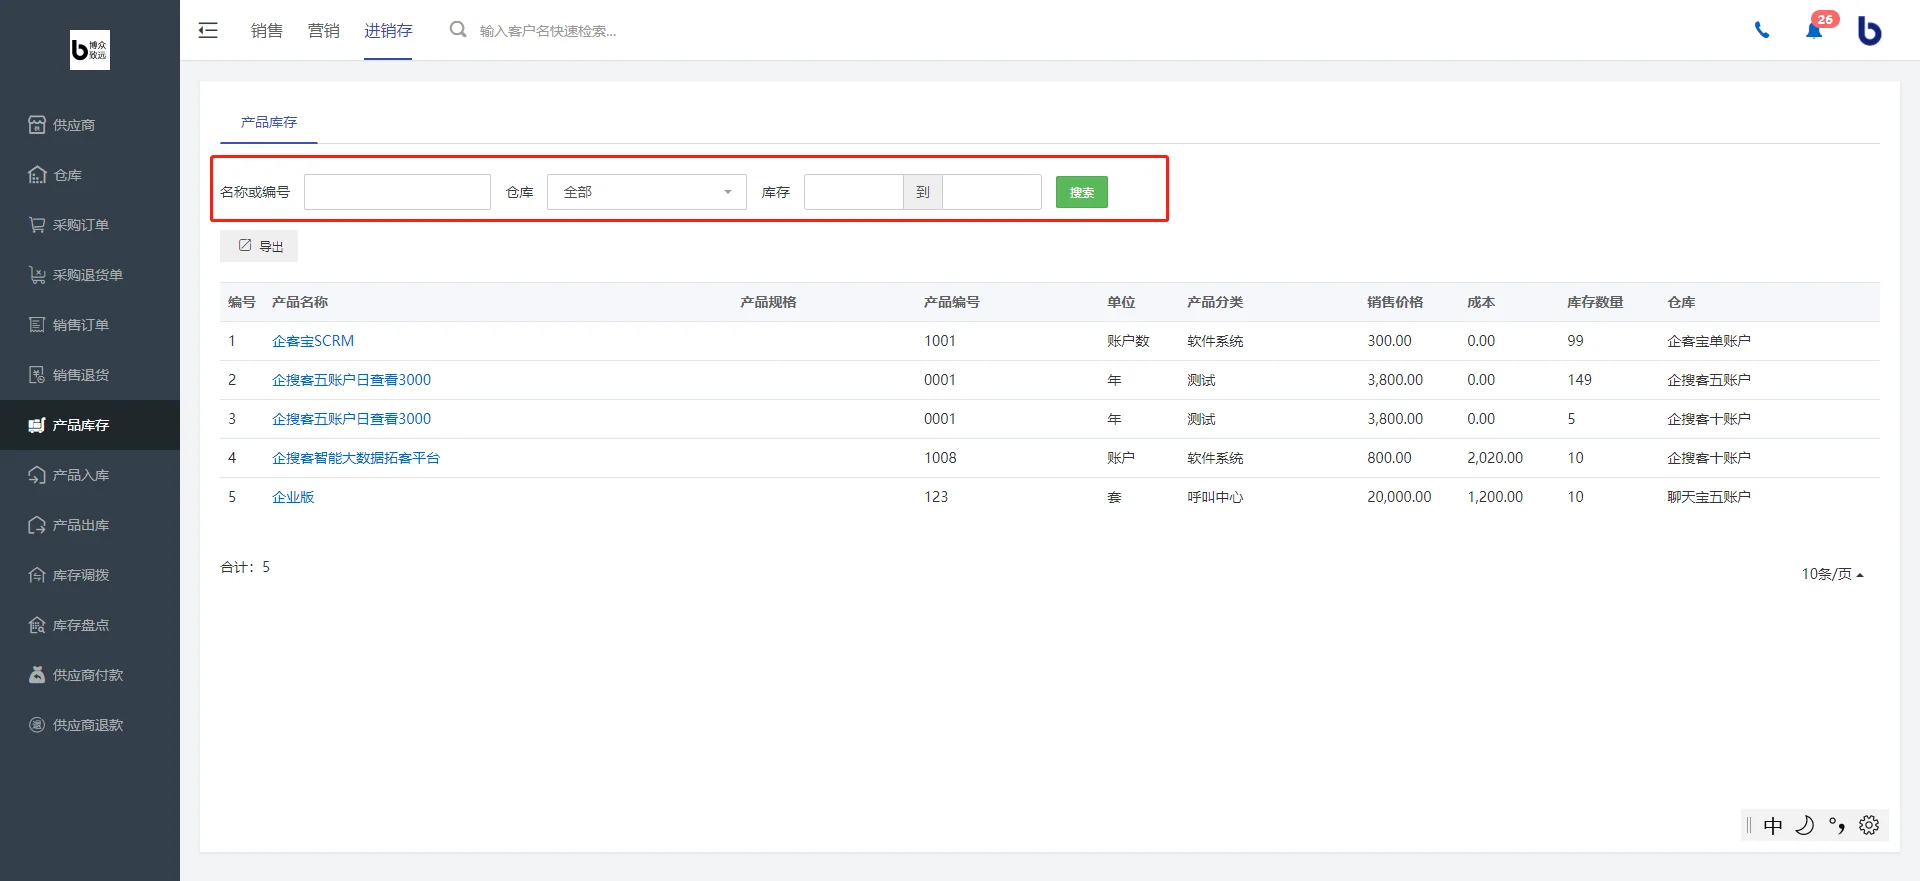Open the 仓库 dropdown showing 全部
This screenshot has width=1920, height=881.
pyautogui.click(x=647, y=192)
